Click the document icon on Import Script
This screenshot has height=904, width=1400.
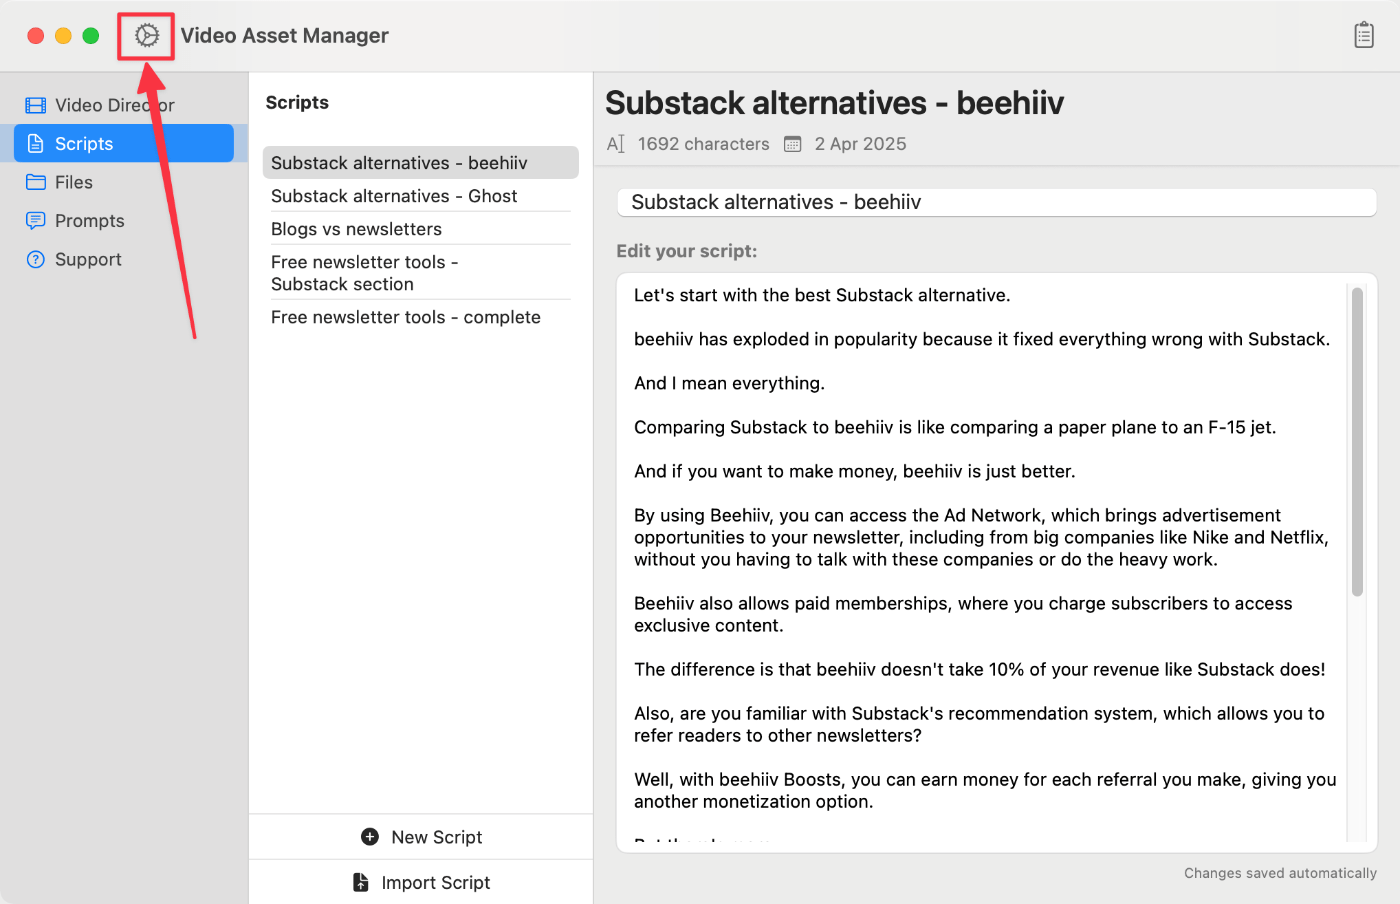360,882
